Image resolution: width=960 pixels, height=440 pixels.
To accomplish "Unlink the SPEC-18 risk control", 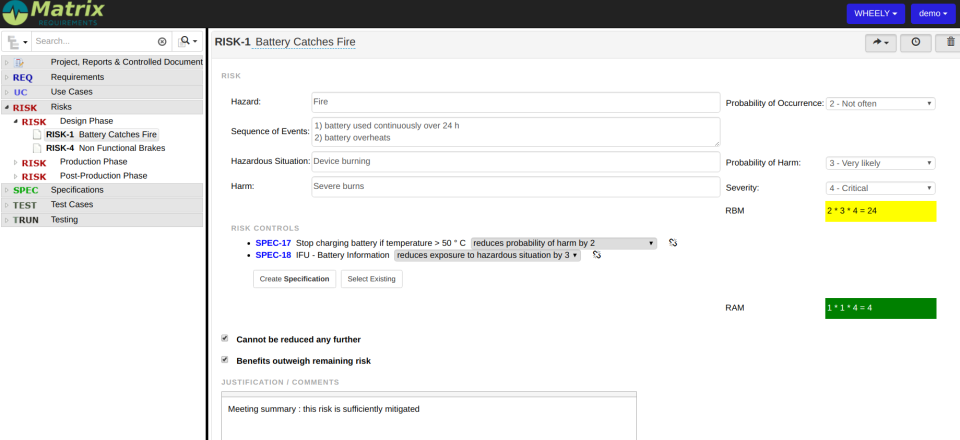I will click(x=597, y=255).
